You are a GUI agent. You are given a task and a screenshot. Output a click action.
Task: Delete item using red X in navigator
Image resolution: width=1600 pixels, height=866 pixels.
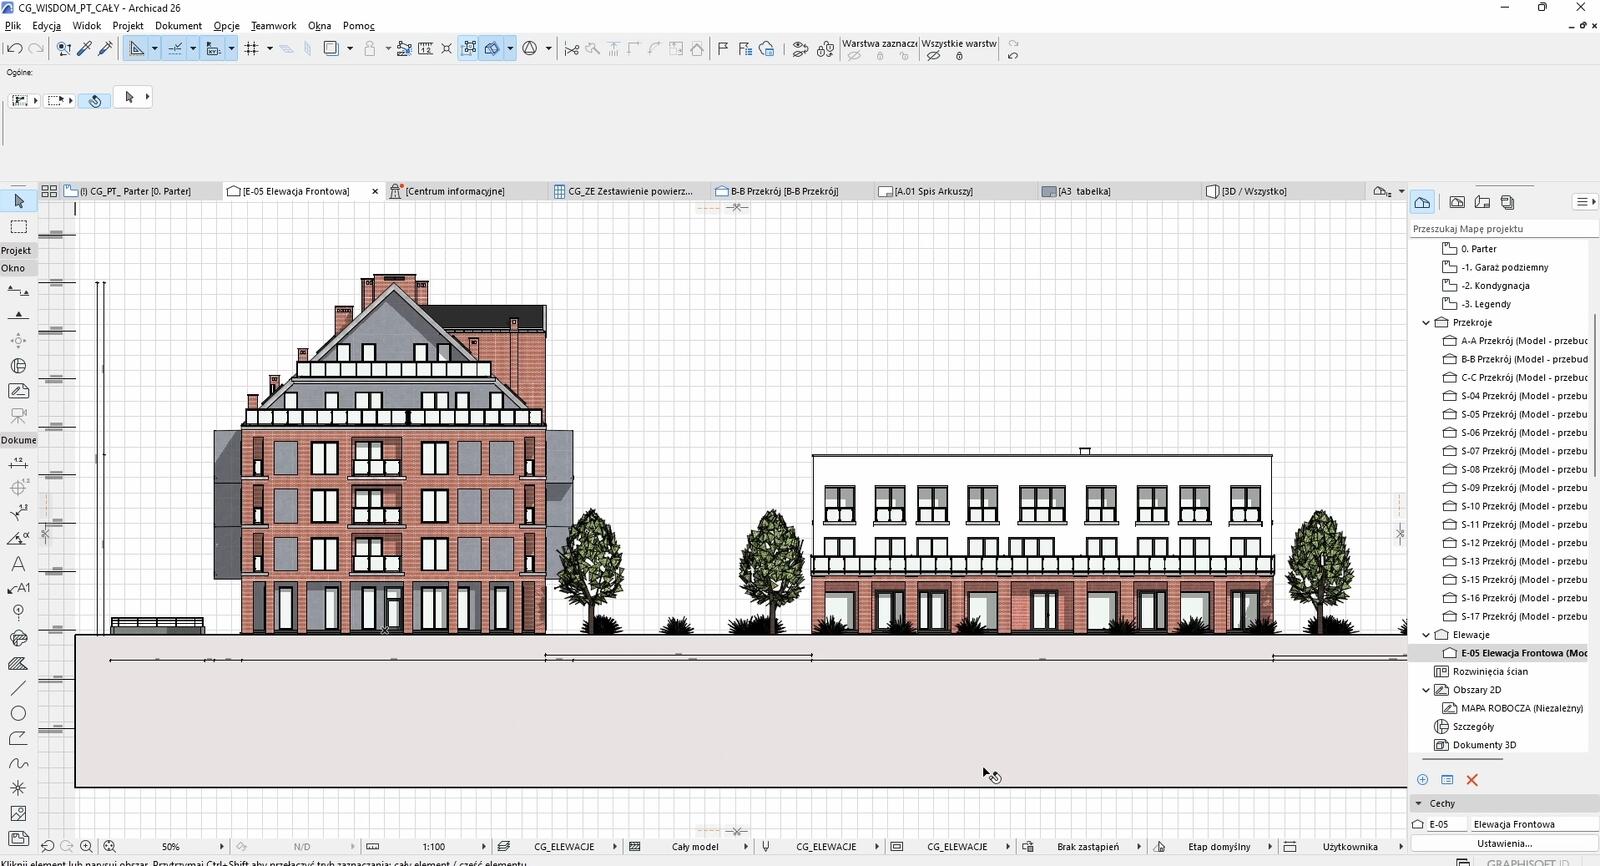(x=1472, y=780)
